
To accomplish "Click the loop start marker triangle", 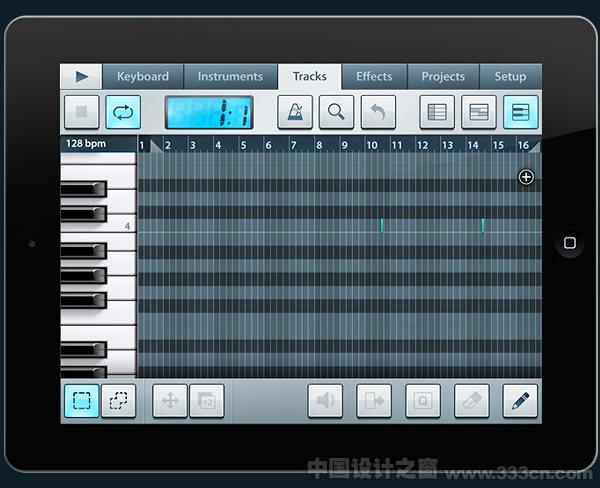I will pyautogui.click(x=156, y=146).
